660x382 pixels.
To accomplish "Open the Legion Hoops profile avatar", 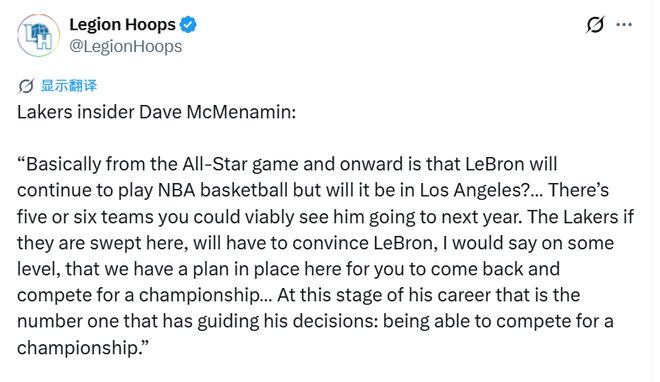I will [38, 35].
